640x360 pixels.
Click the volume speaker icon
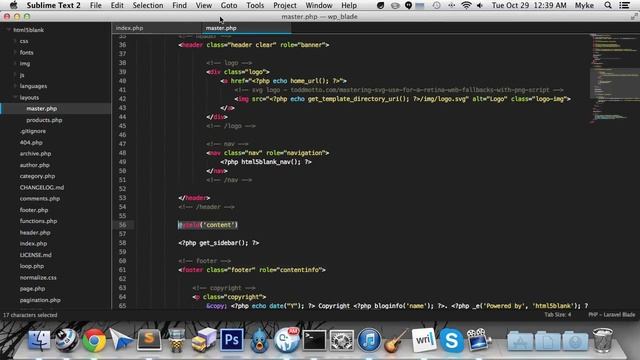[480, 5]
